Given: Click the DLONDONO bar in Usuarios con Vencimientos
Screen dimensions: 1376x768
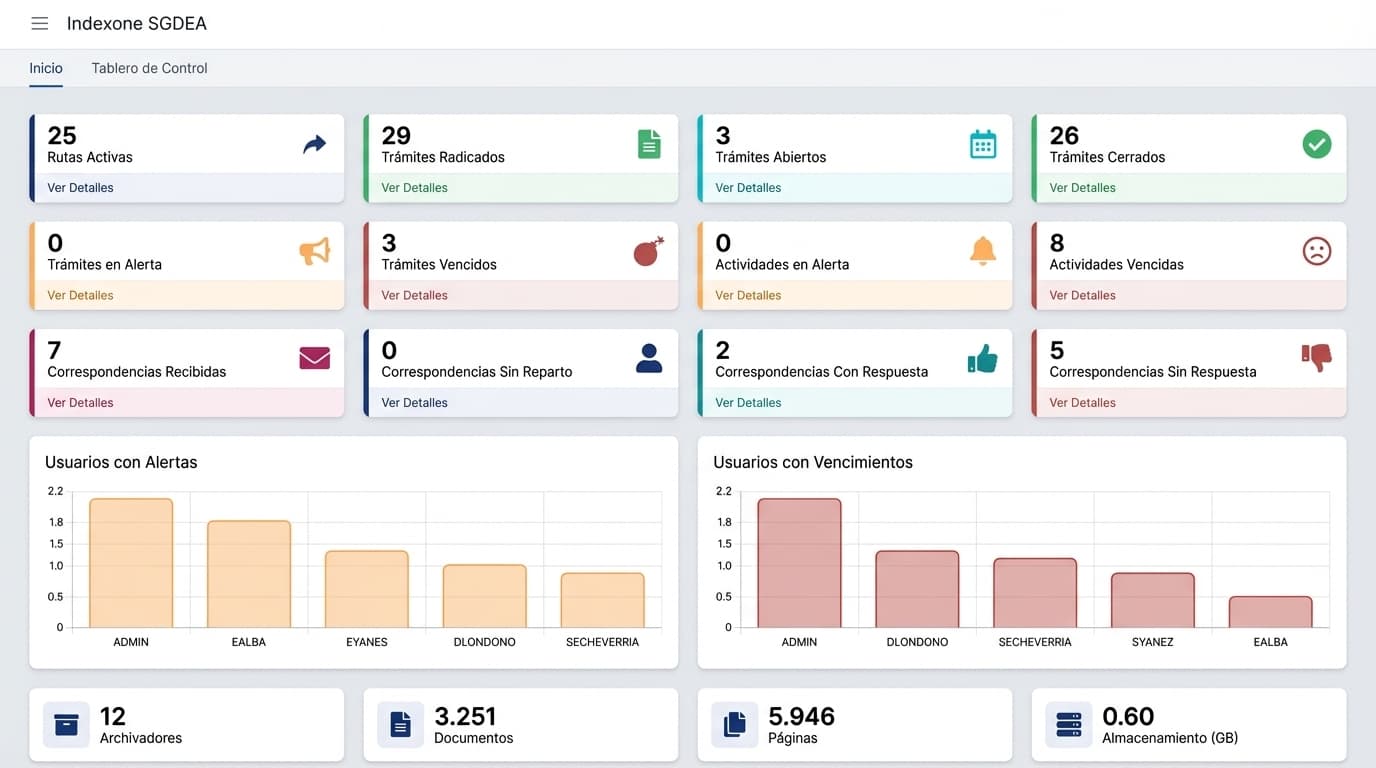Looking at the screenshot, I should click(x=917, y=589).
